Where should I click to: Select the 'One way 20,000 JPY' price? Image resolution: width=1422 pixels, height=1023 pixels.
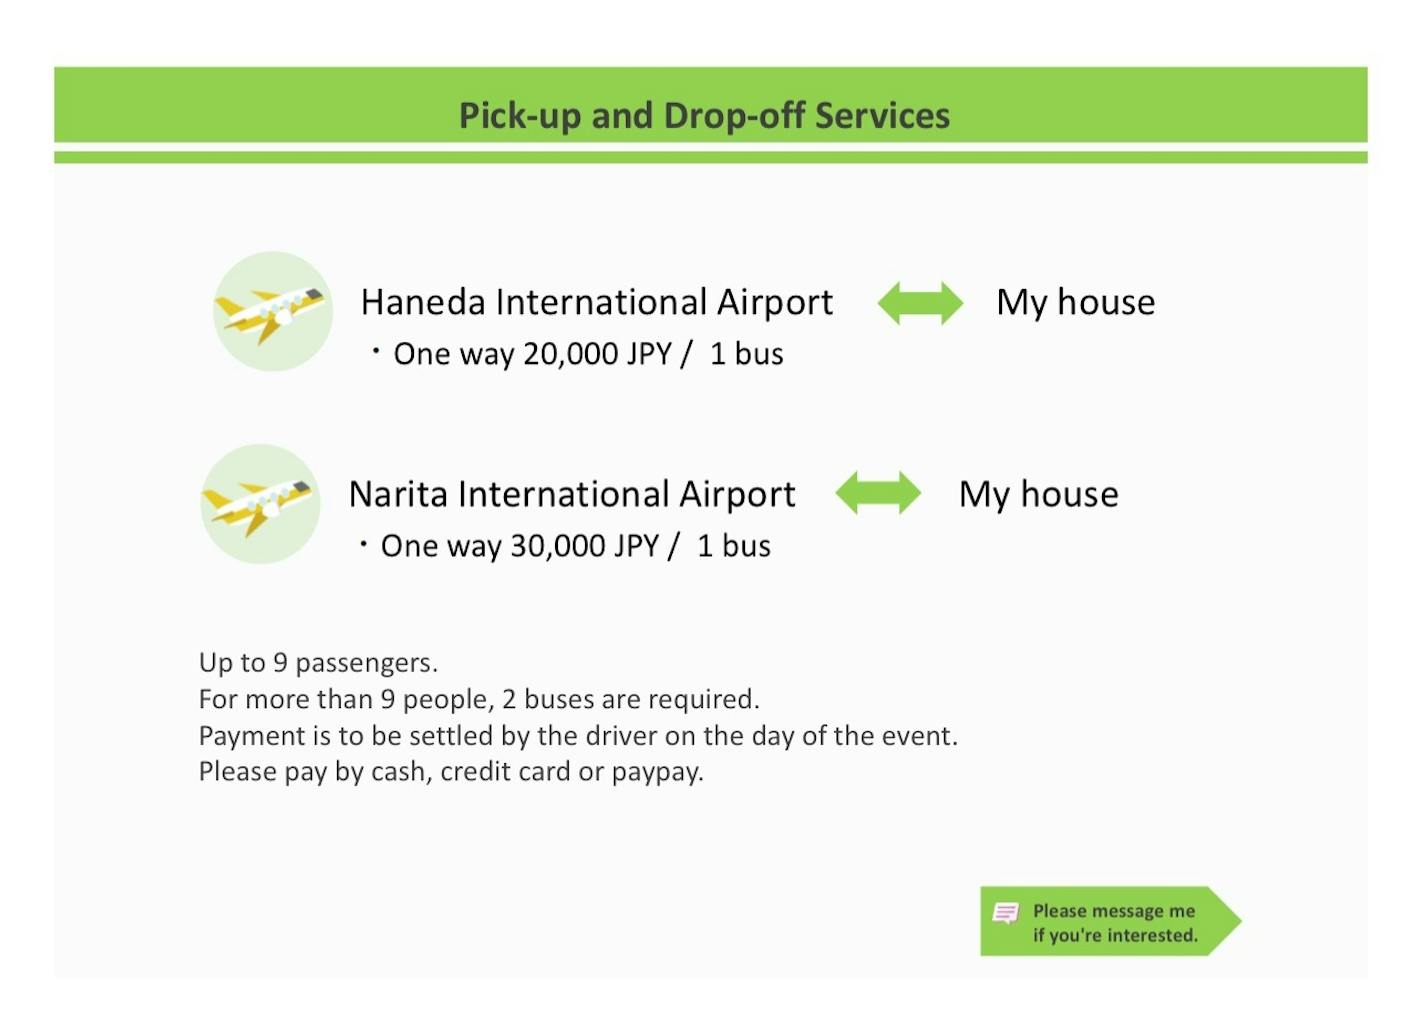point(532,354)
